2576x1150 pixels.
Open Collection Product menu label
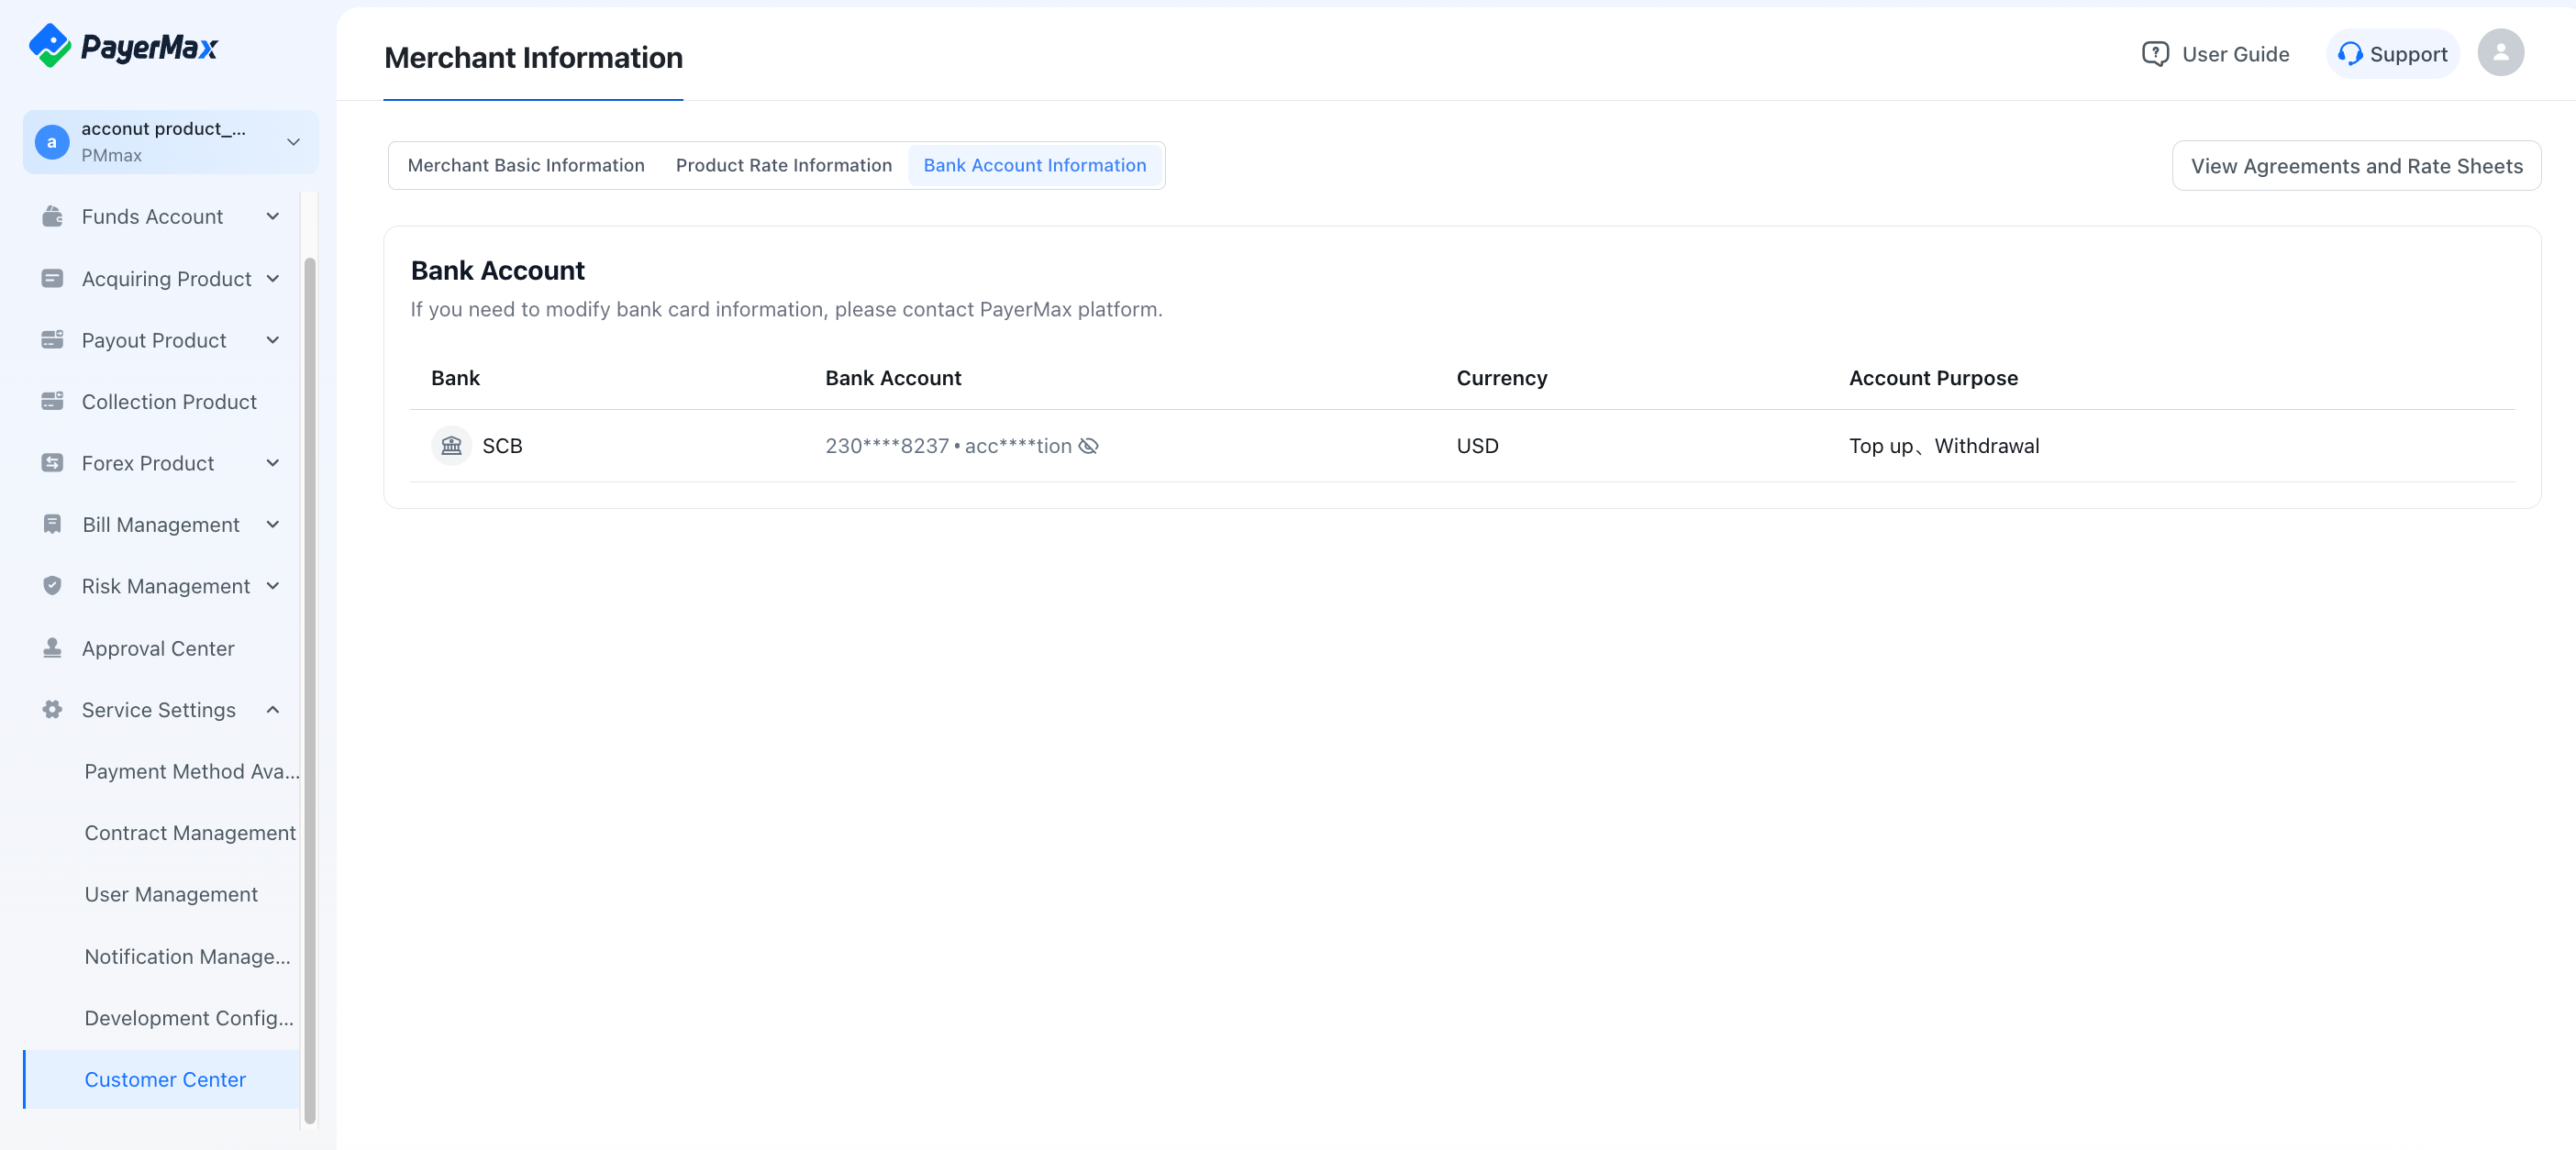[169, 401]
